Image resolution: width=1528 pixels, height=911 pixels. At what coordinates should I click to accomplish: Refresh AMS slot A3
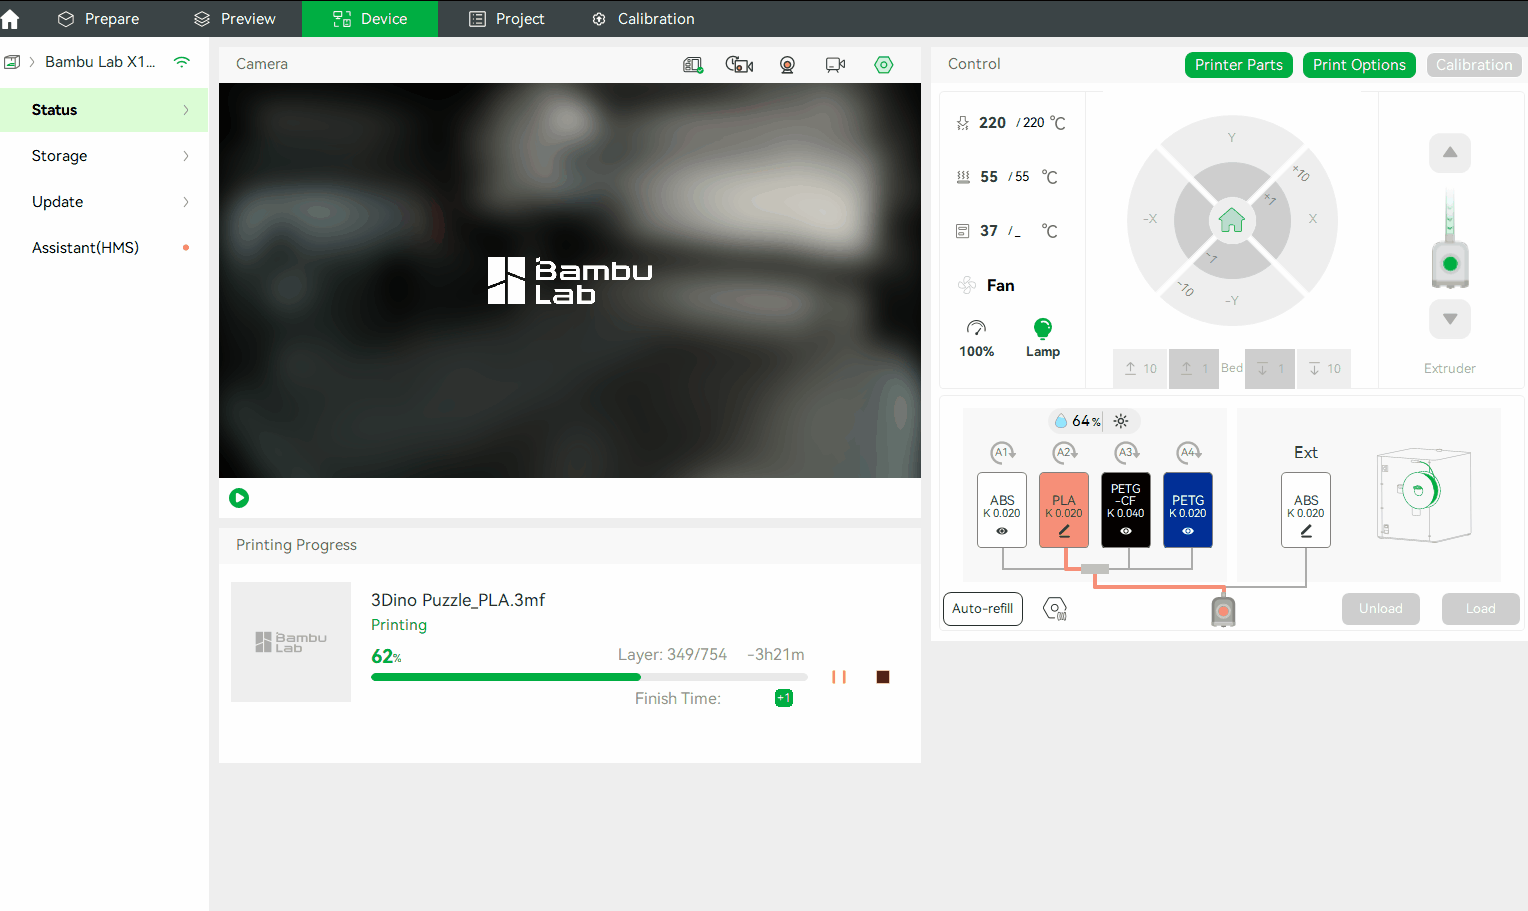[x=1126, y=452]
